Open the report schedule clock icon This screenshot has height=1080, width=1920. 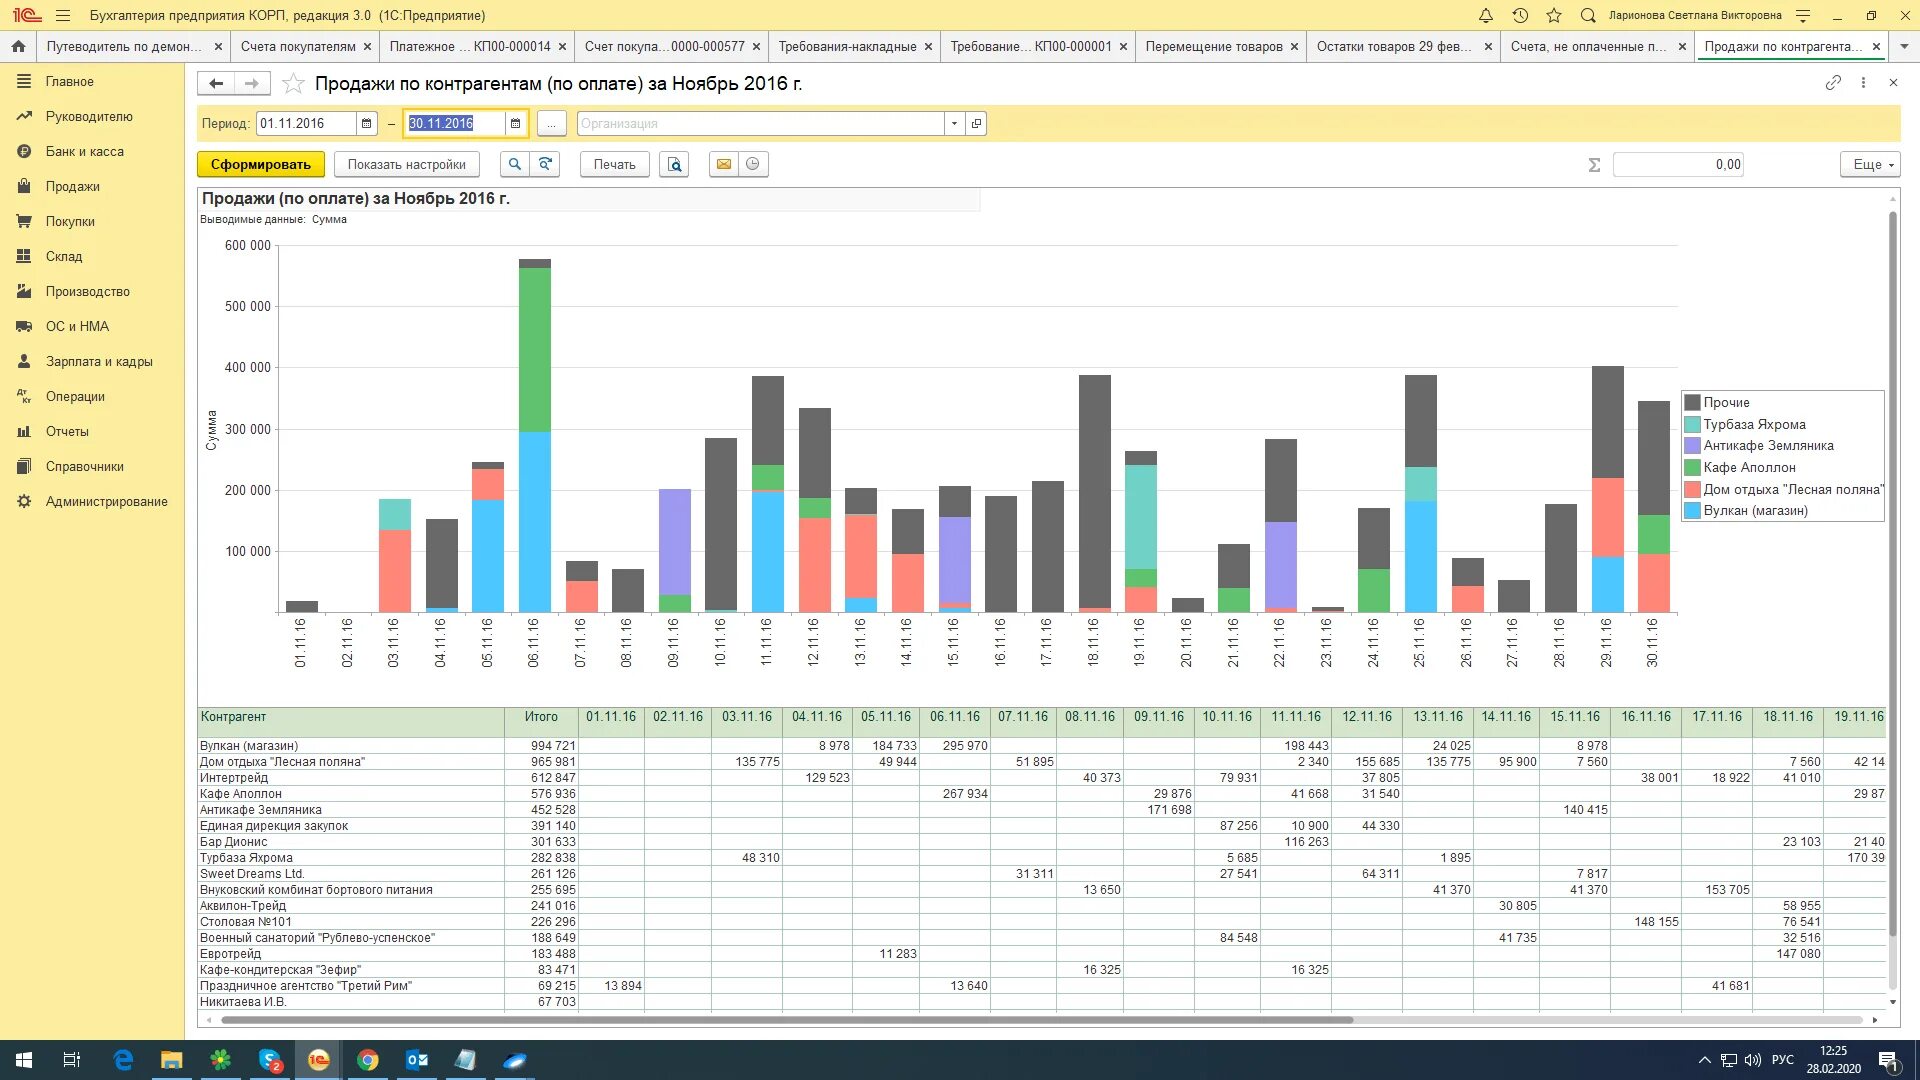753,165
